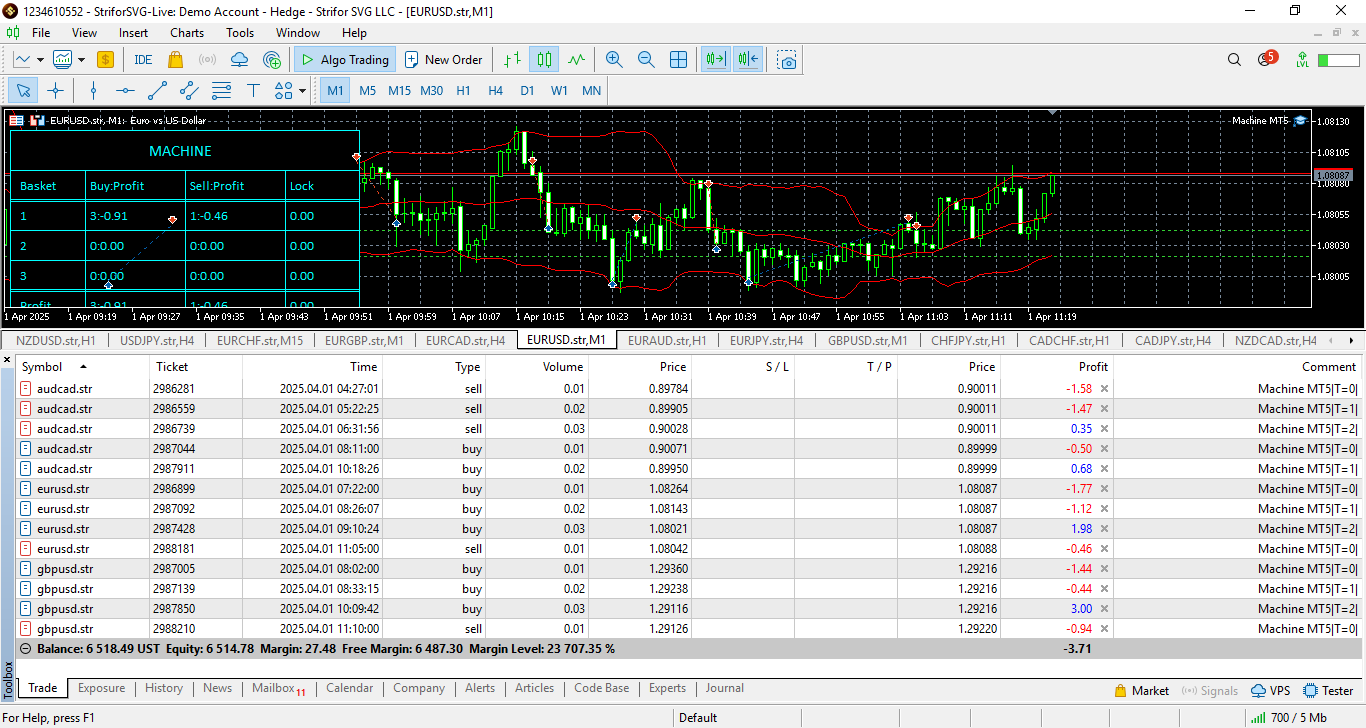Toggle the chart shift option
The height and width of the screenshot is (728, 1366).
click(x=748, y=60)
